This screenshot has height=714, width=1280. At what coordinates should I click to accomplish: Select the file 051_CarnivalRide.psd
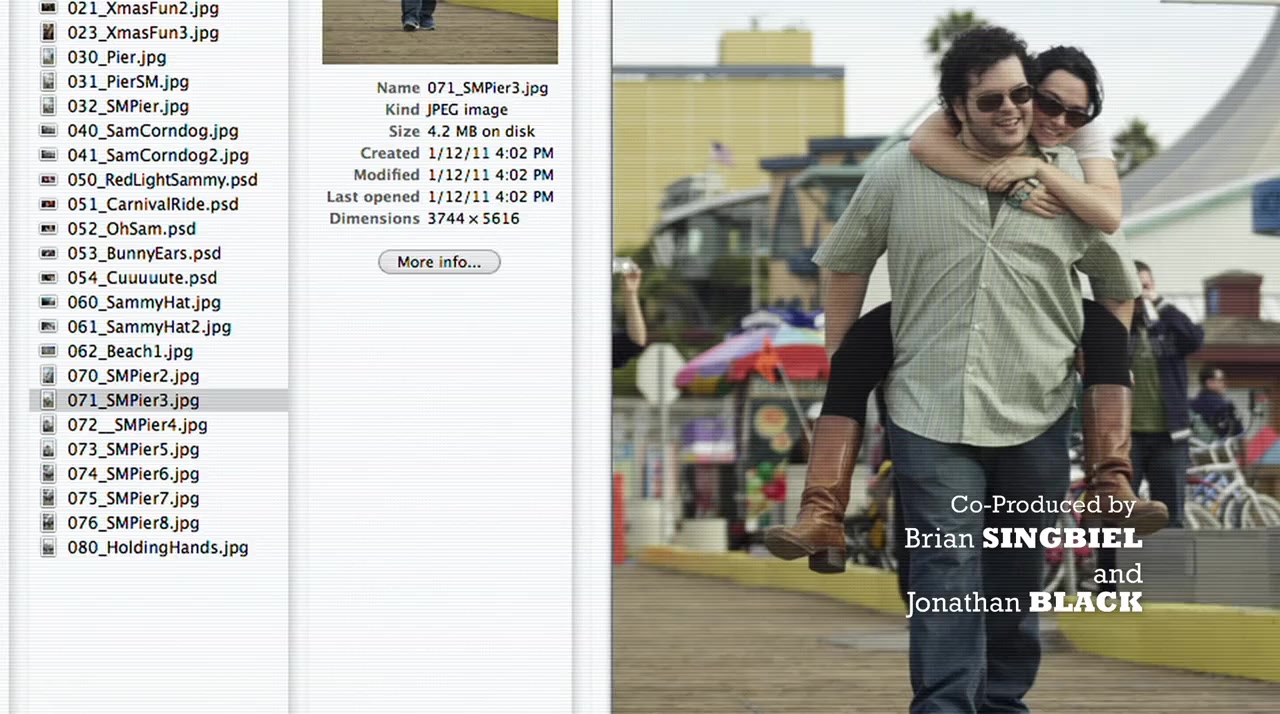pyautogui.click(x=152, y=204)
